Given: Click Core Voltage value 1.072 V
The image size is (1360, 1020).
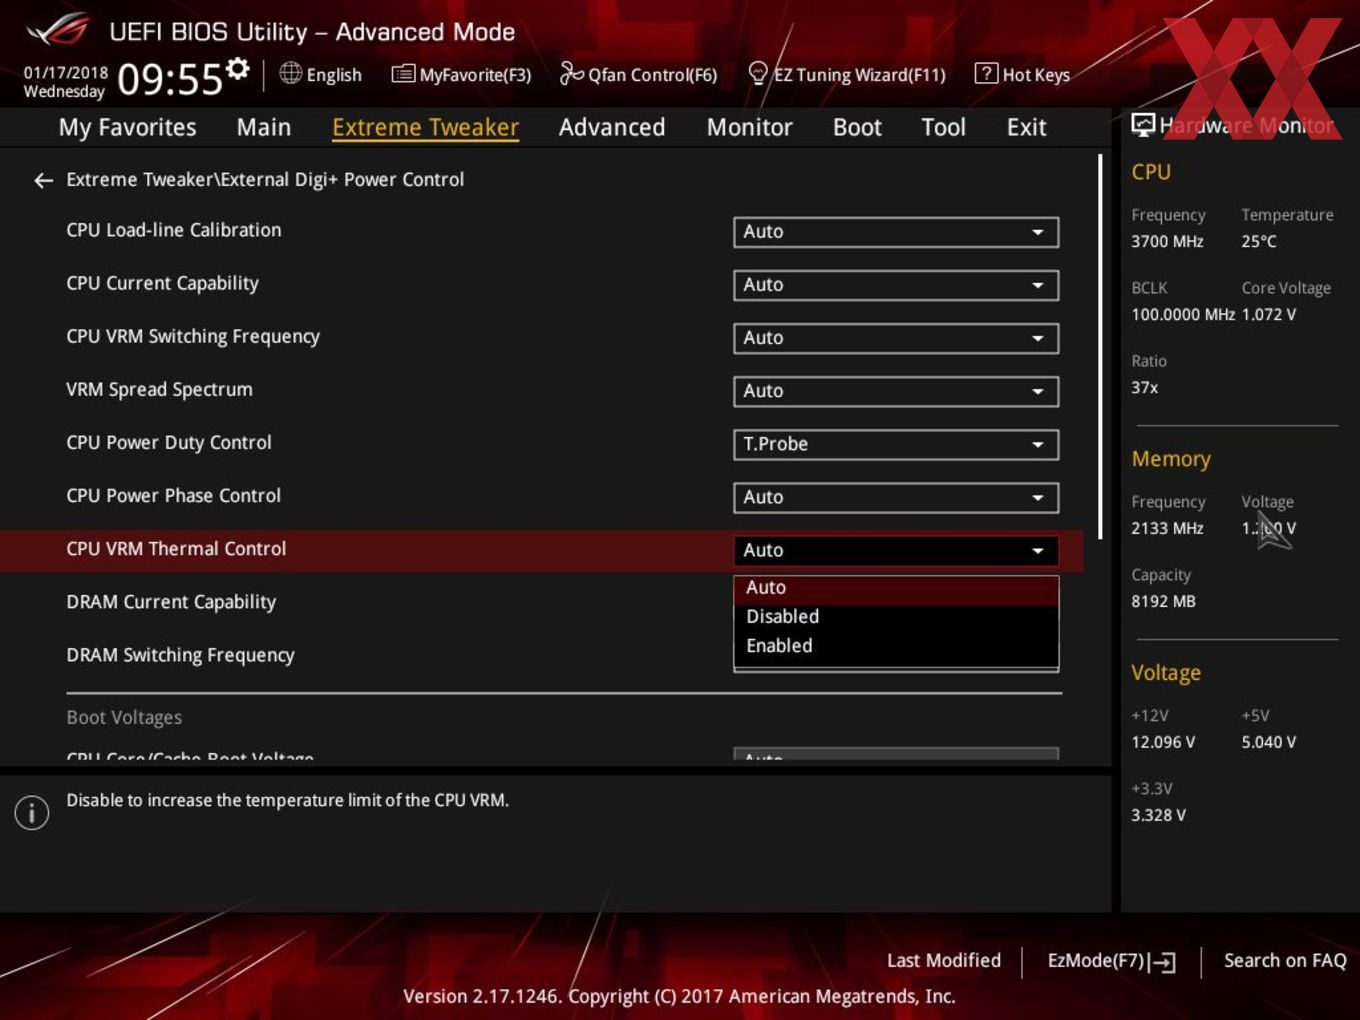Looking at the screenshot, I should [x=1269, y=314].
